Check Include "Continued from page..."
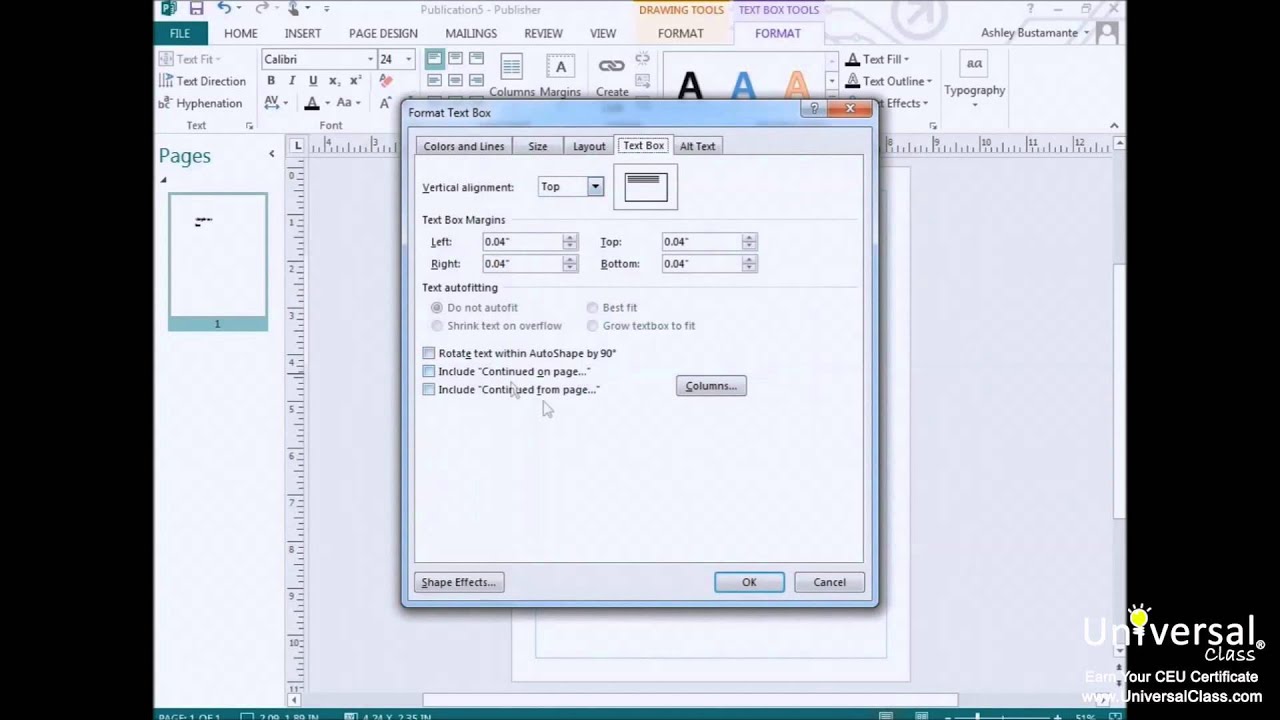 tap(429, 389)
